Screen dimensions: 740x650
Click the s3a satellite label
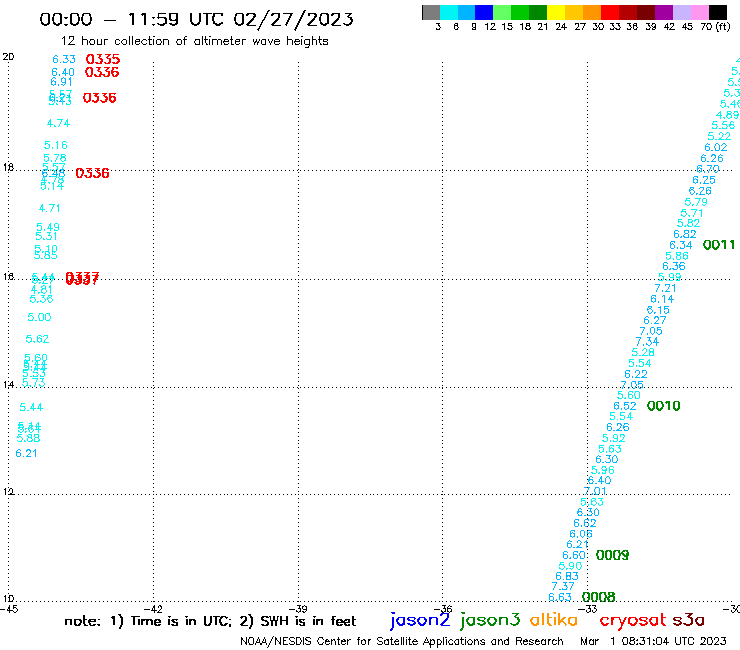(689, 620)
